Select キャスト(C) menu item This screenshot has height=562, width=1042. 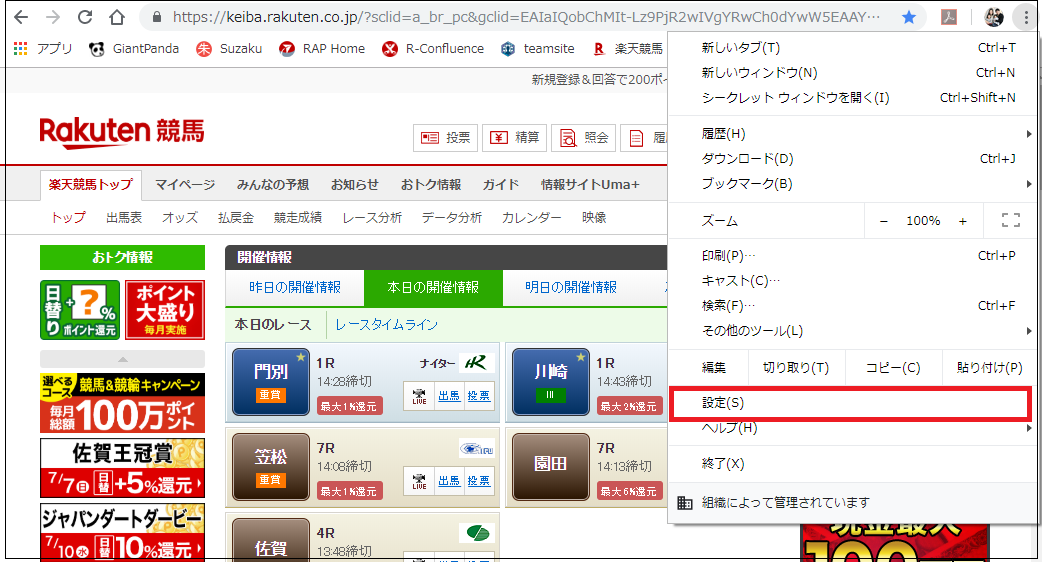click(x=852, y=281)
